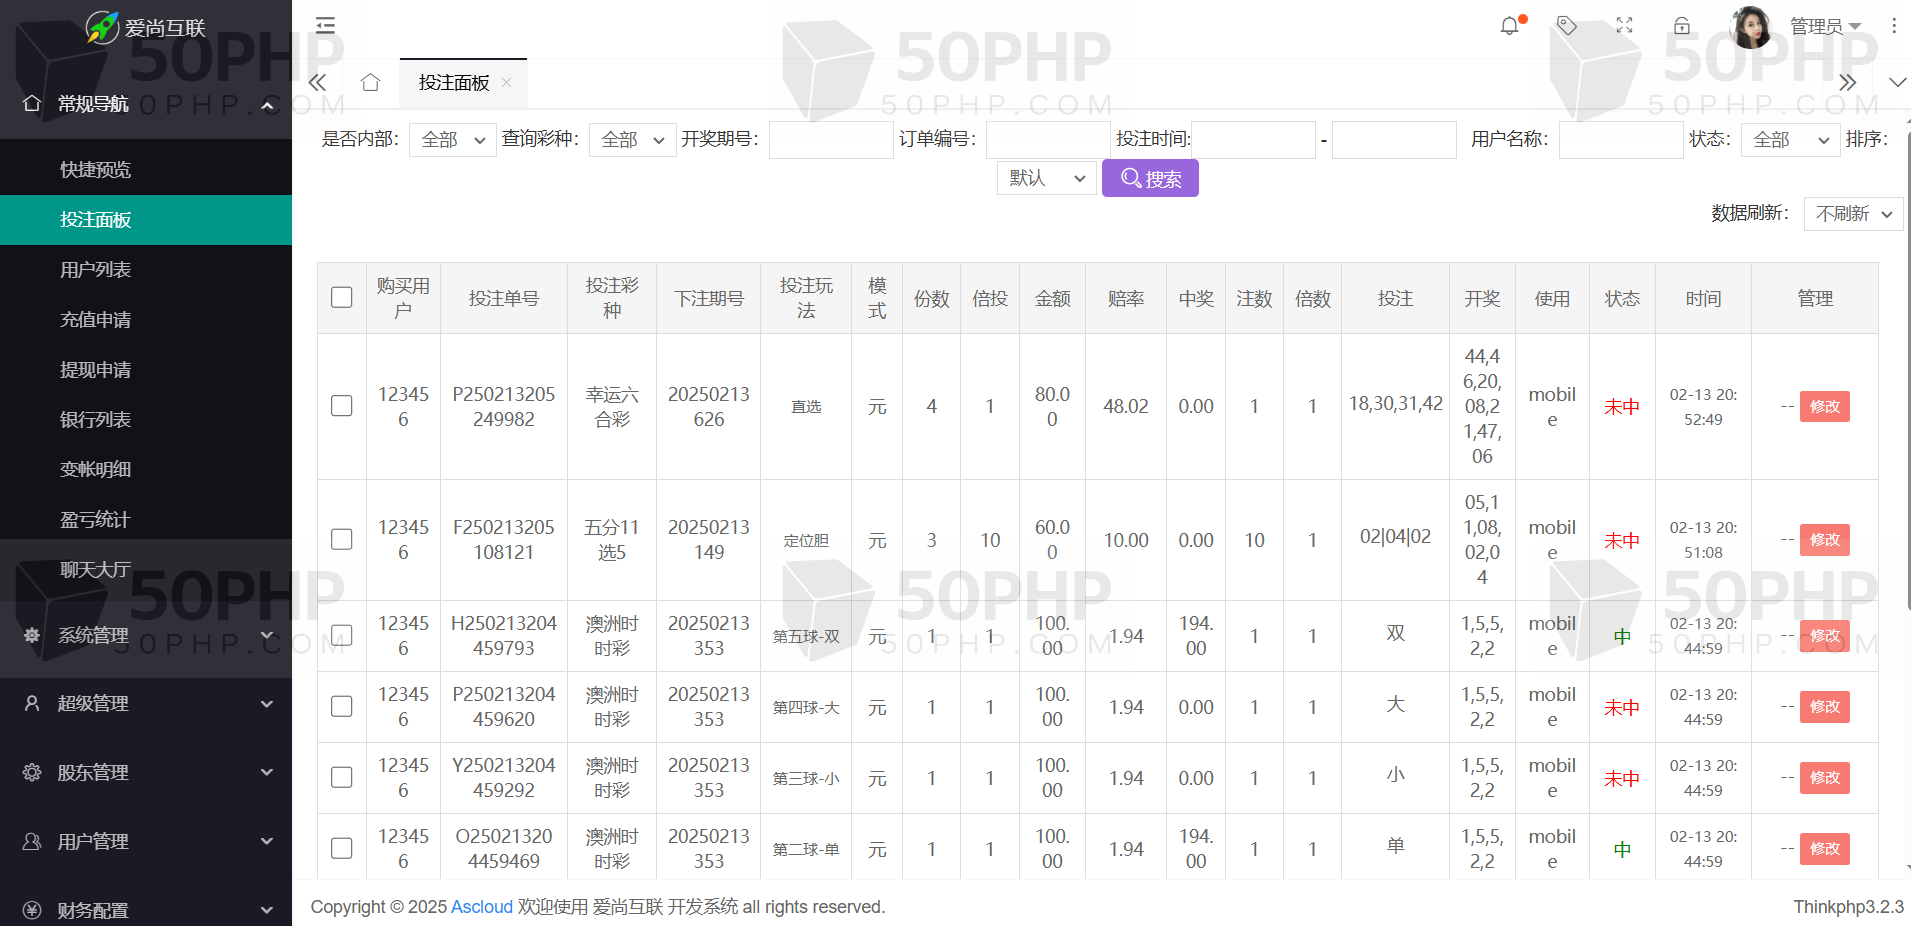This screenshot has width=1911, height=926.
Task: Click the administrator avatar picture
Action: point(1751,27)
